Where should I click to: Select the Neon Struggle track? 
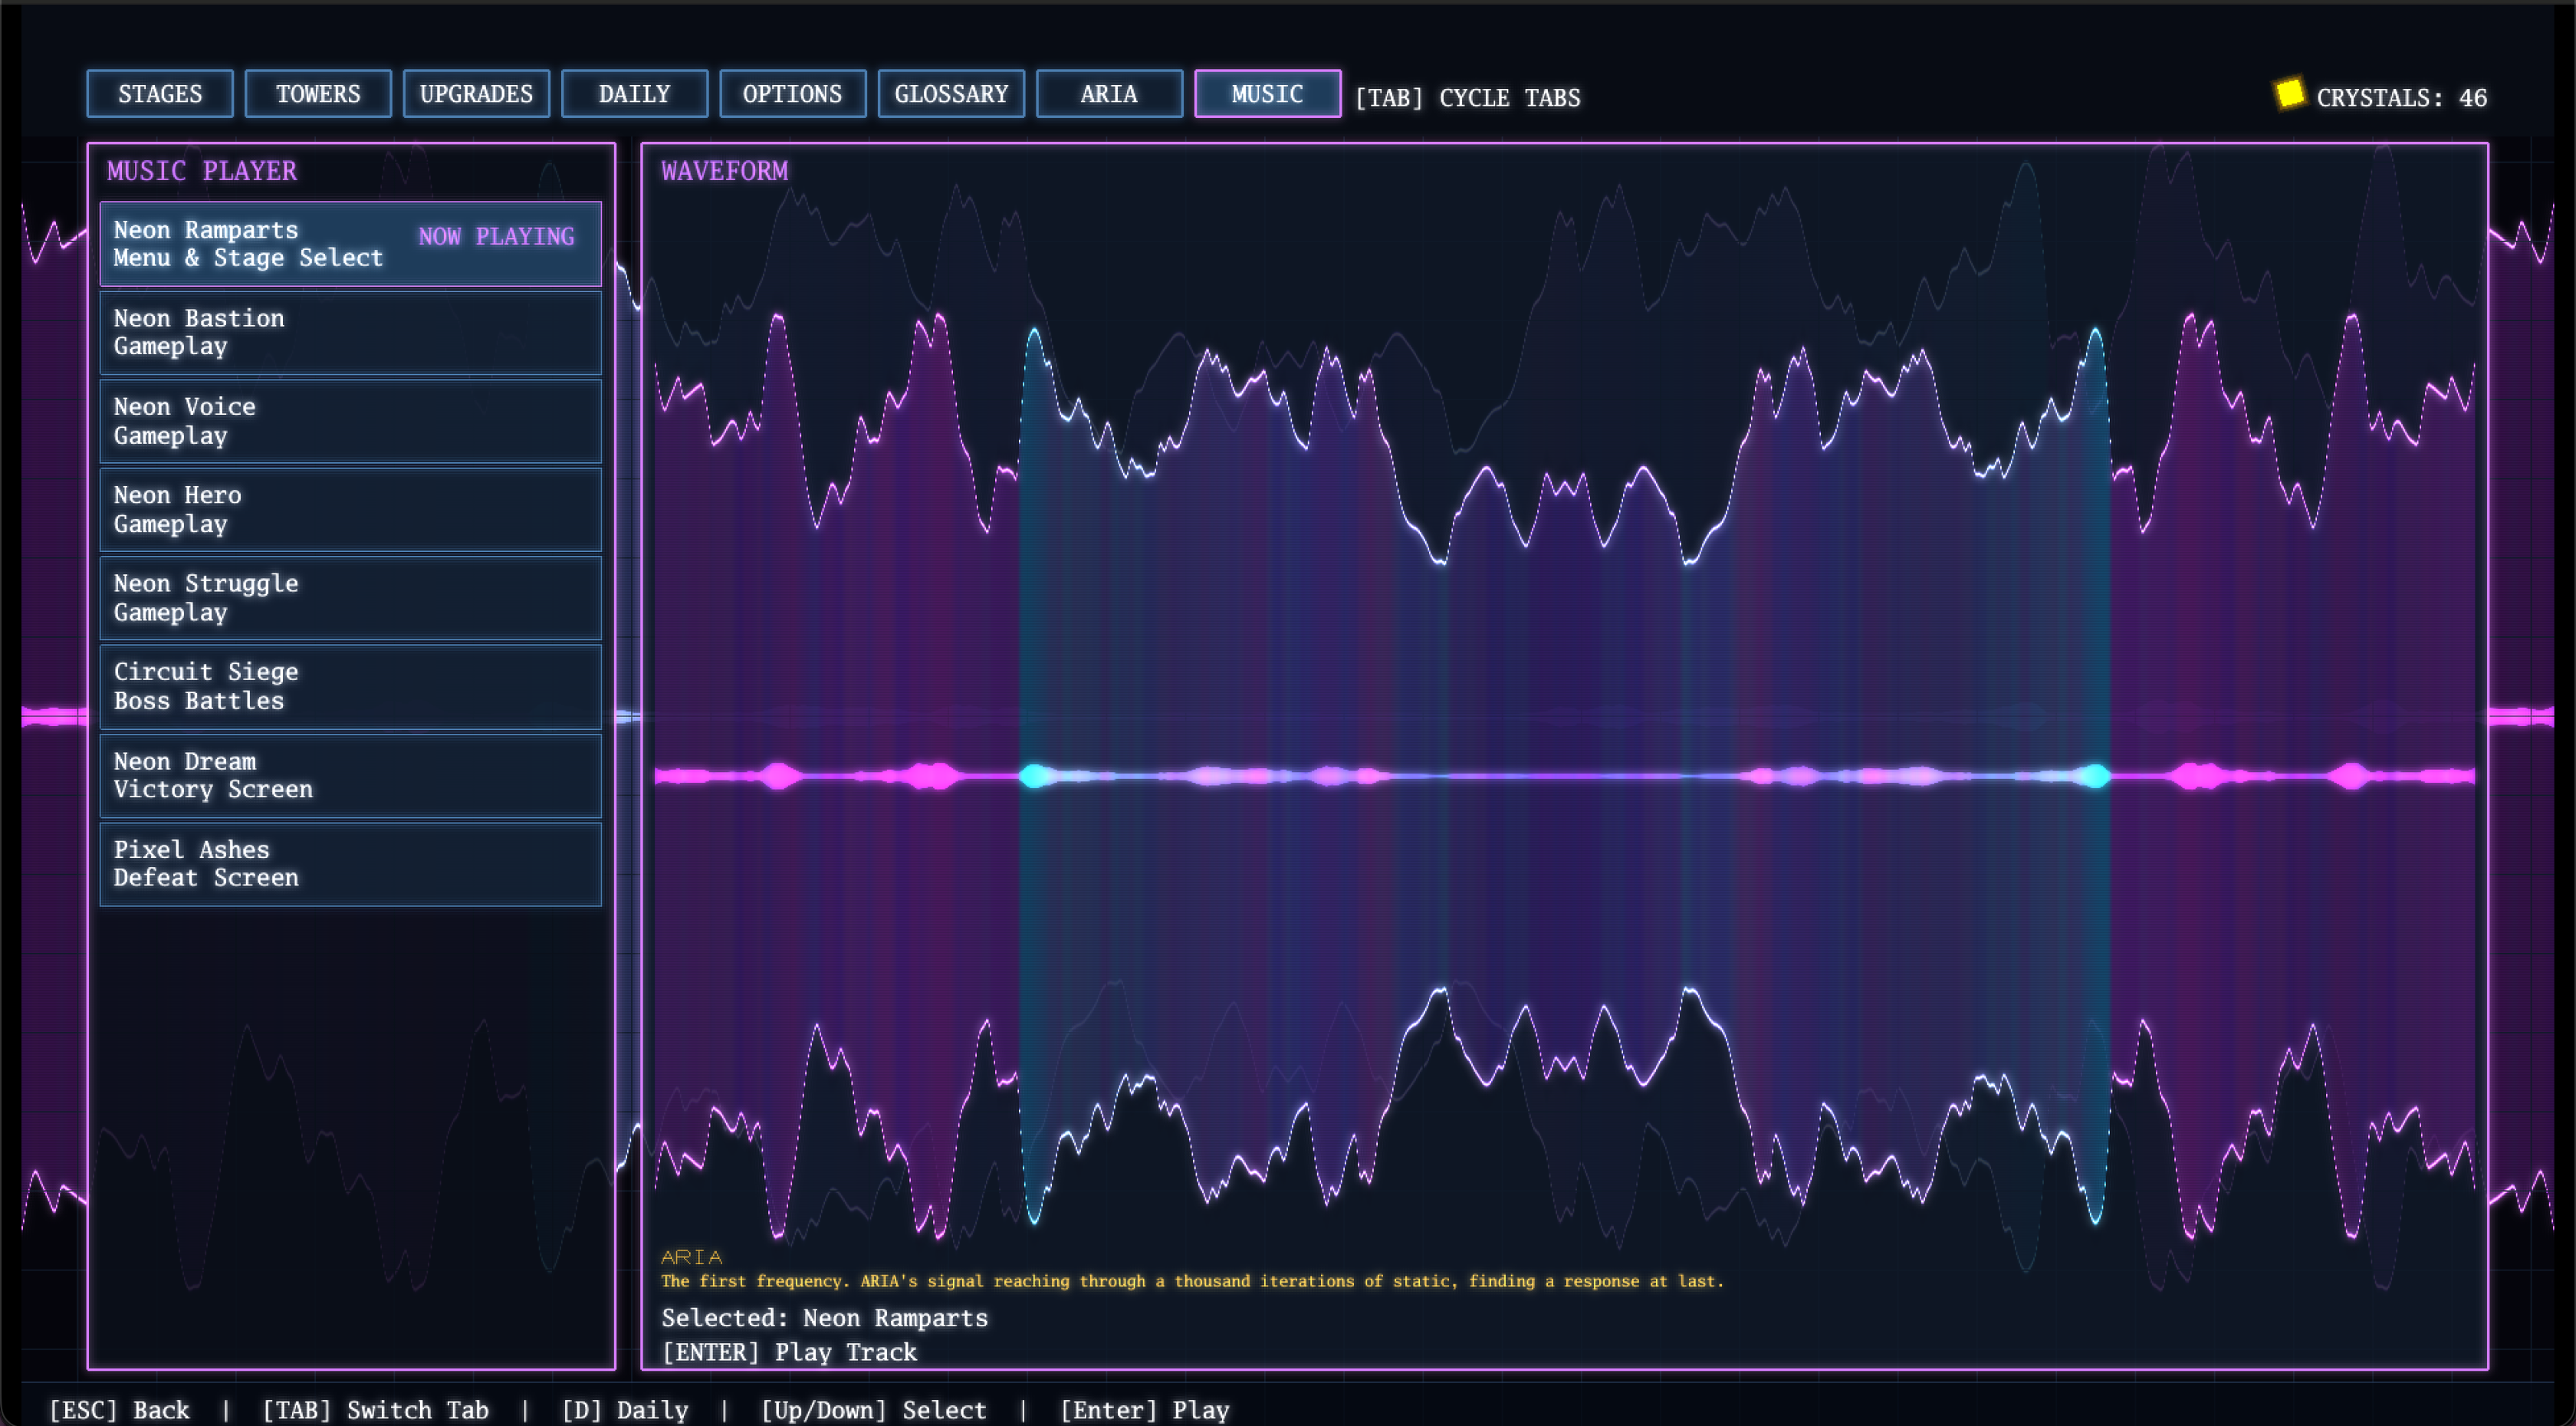(350, 598)
